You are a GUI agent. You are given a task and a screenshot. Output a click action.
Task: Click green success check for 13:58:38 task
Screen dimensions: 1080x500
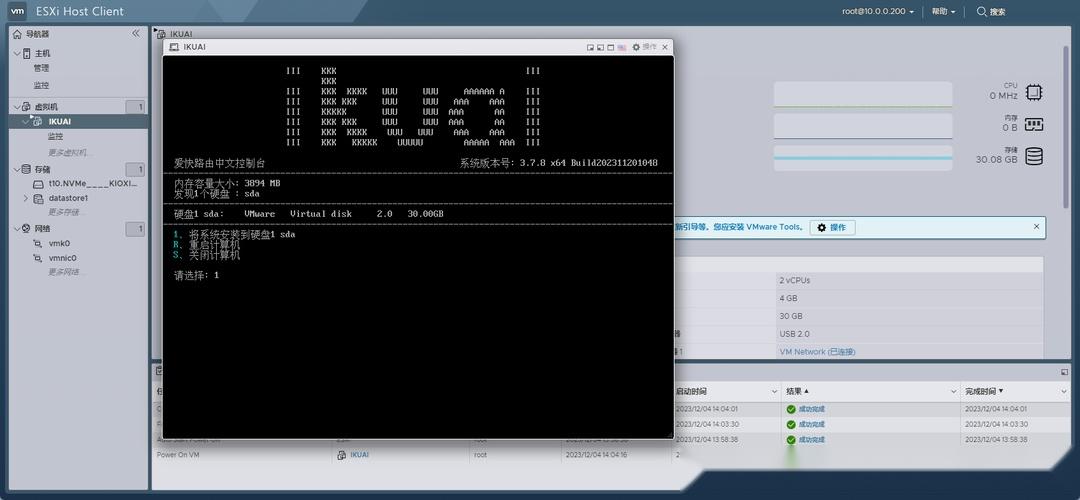pos(791,439)
